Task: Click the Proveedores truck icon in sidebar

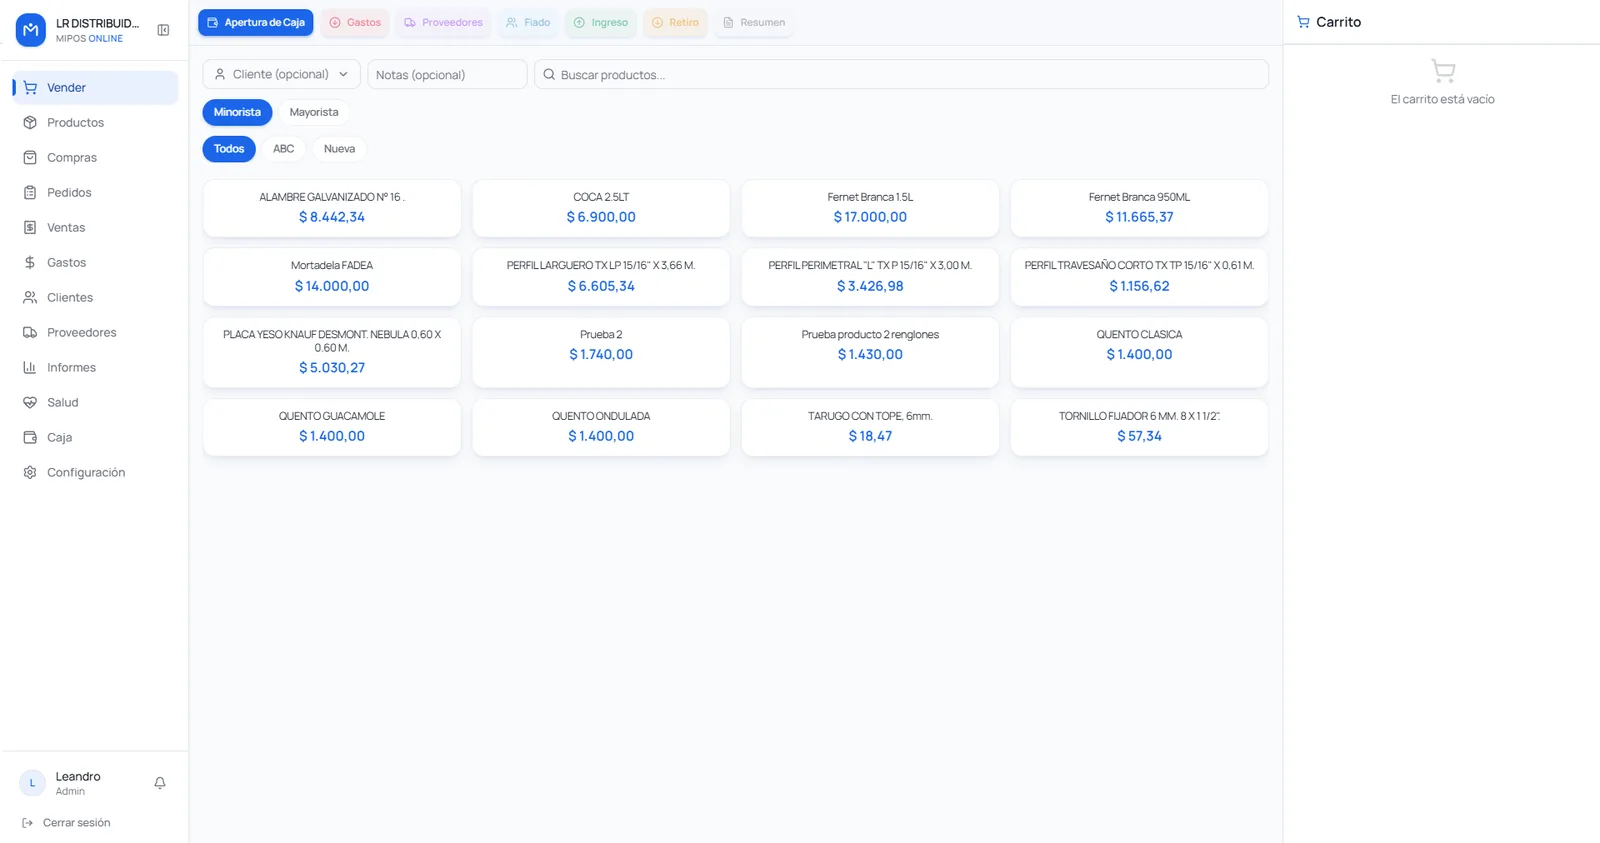Action: (x=30, y=333)
